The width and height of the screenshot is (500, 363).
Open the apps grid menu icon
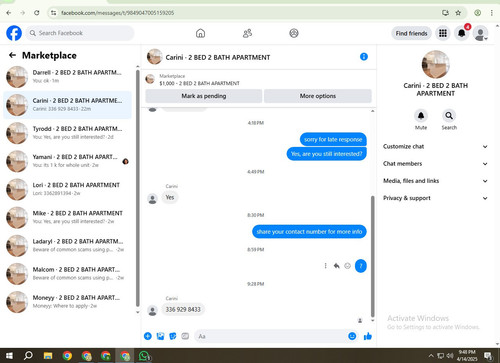443,33
